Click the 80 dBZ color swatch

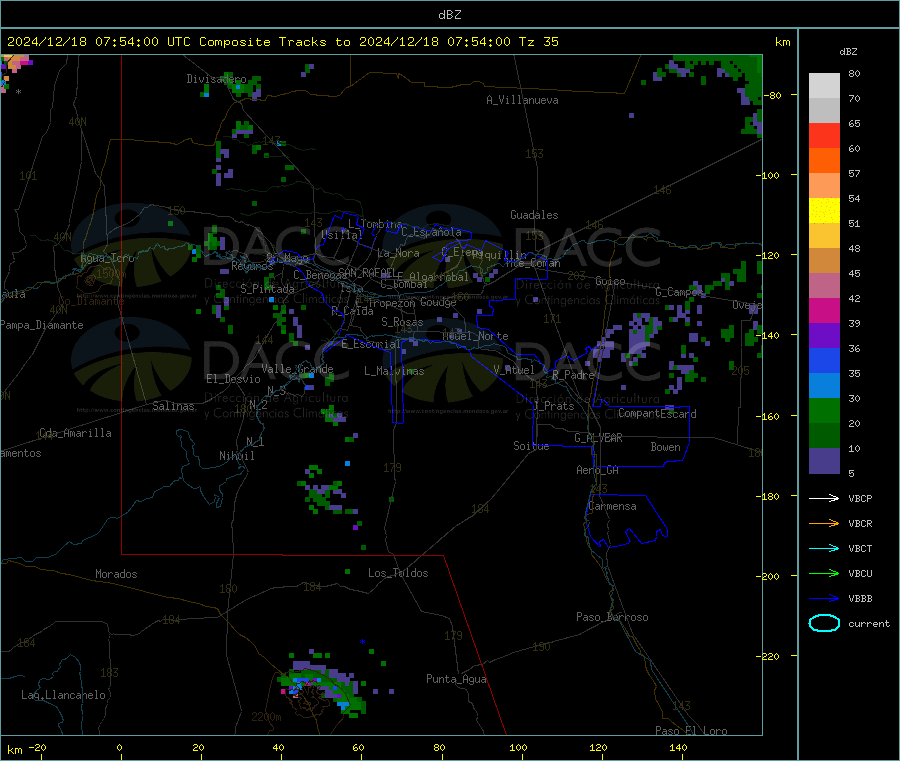tap(824, 86)
